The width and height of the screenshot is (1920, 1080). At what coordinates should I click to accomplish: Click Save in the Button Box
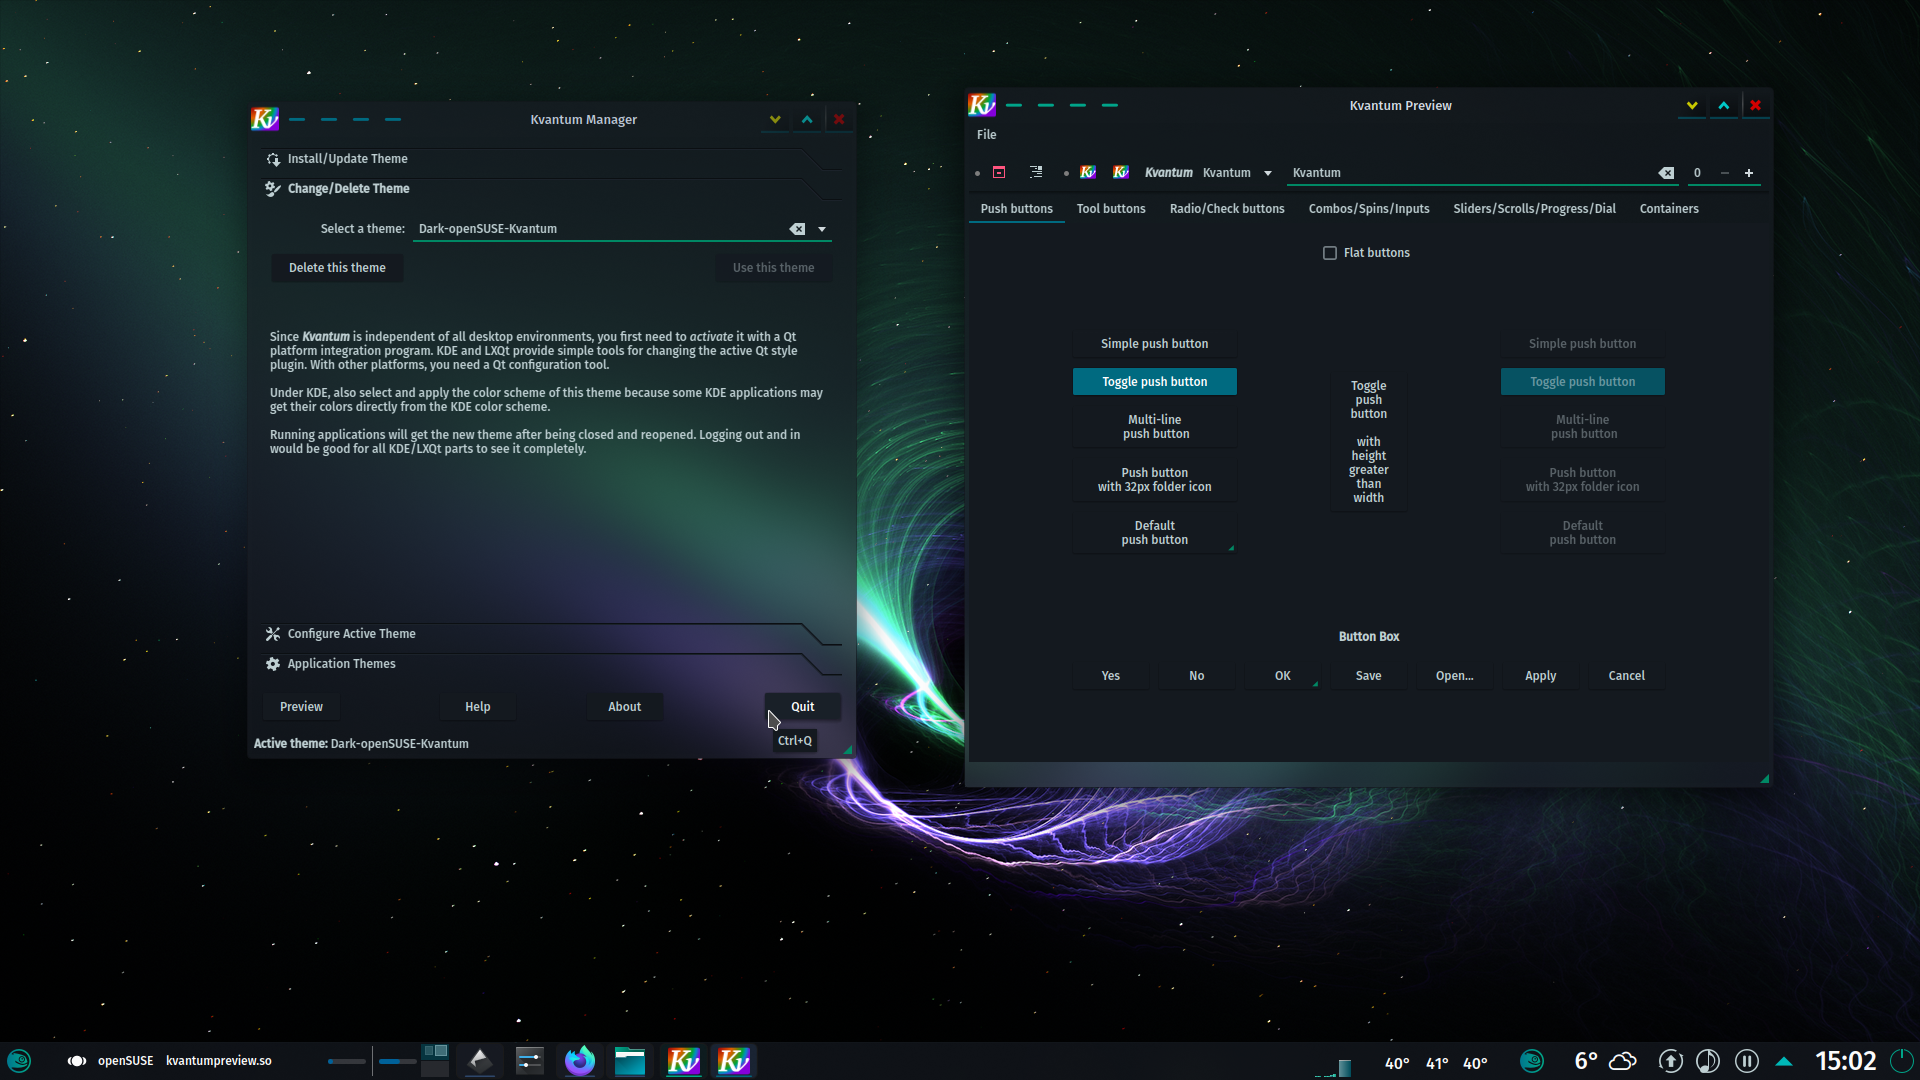point(1368,676)
